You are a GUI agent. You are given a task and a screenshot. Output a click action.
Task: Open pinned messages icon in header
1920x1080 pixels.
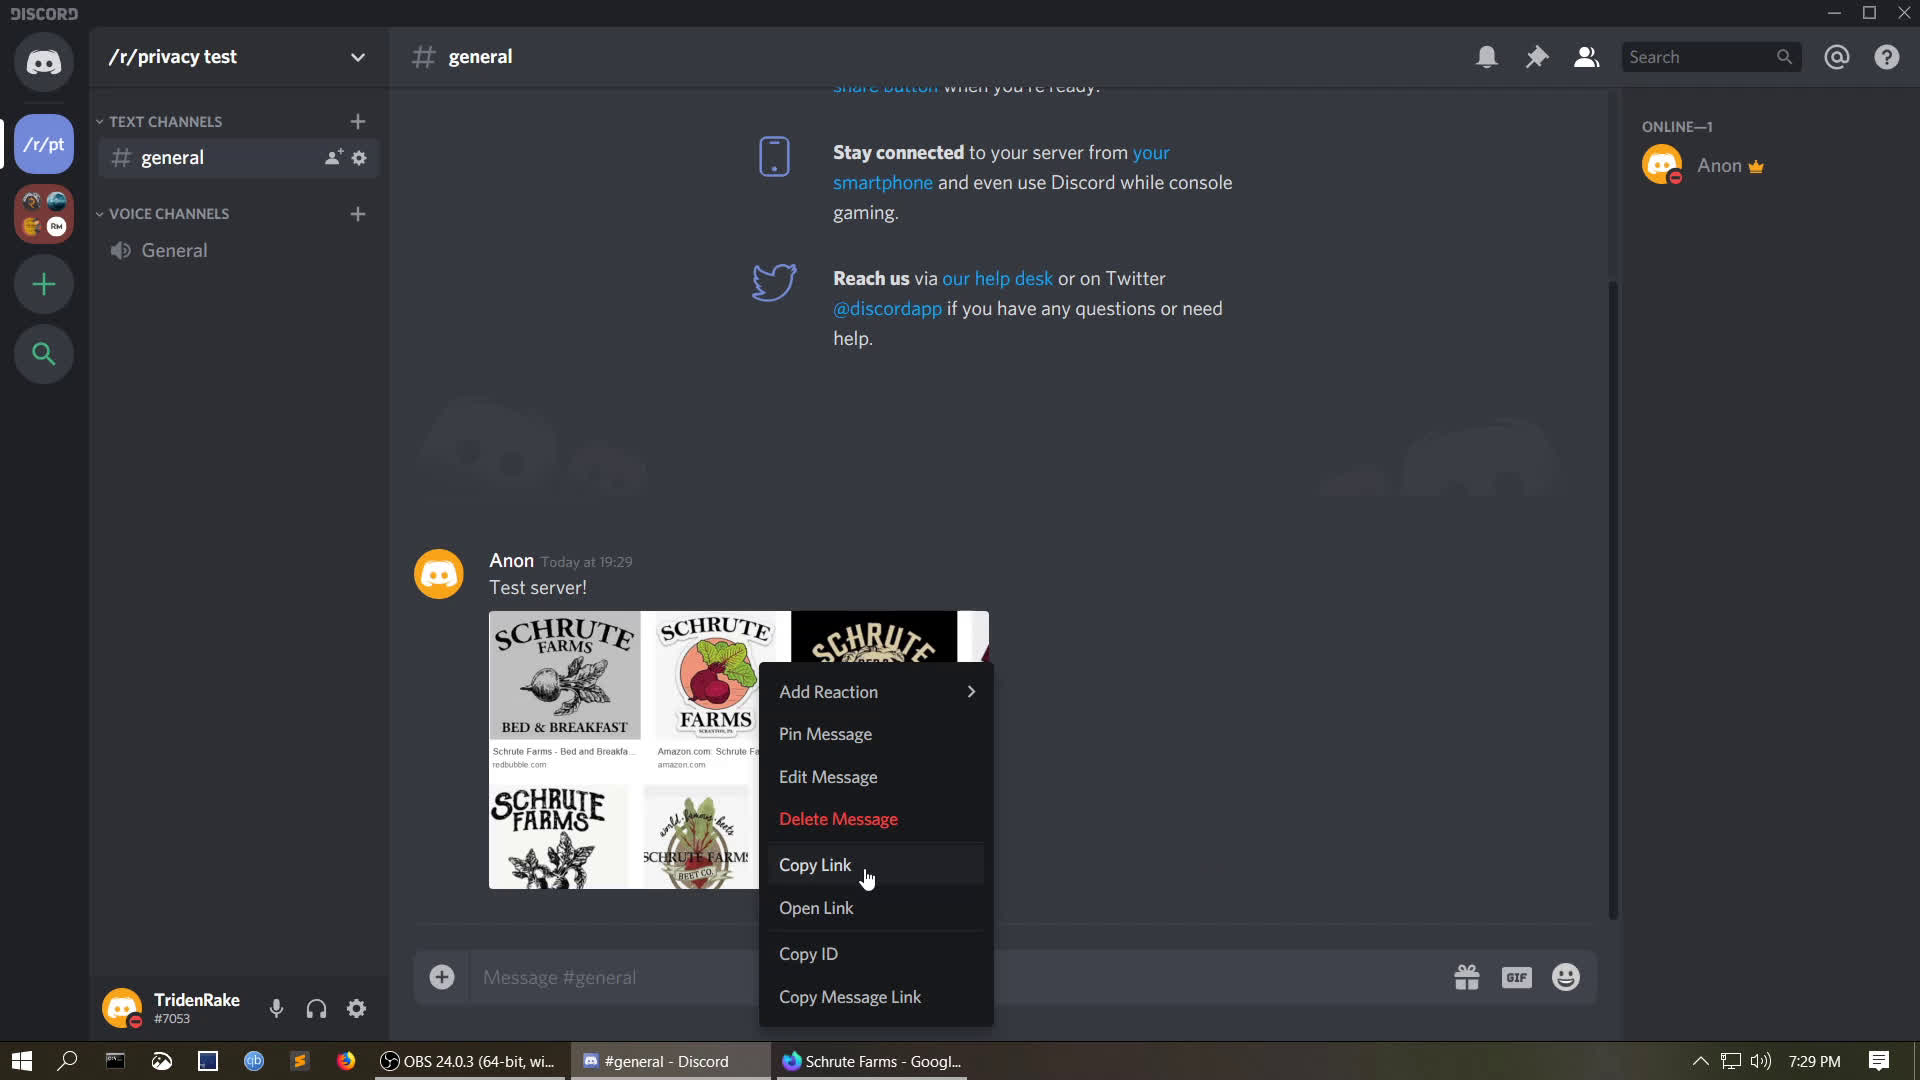point(1536,57)
